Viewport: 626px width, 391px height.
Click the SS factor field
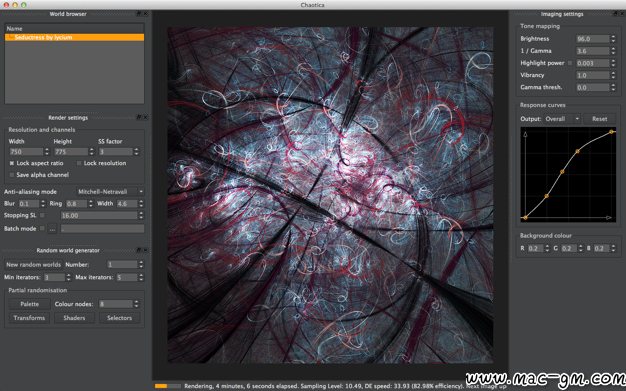(x=116, y=152)
